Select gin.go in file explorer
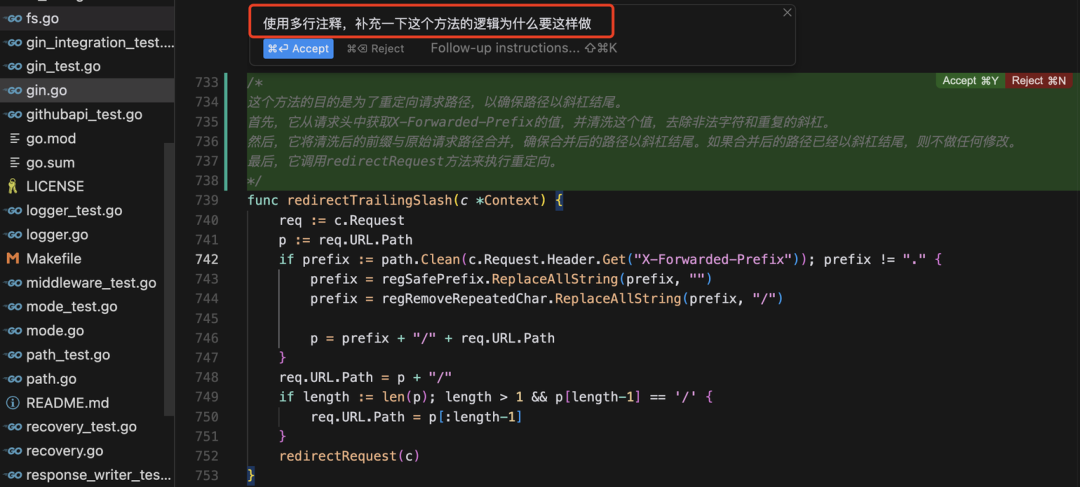This screenshot has height=487, width=1080. point(87,90)
